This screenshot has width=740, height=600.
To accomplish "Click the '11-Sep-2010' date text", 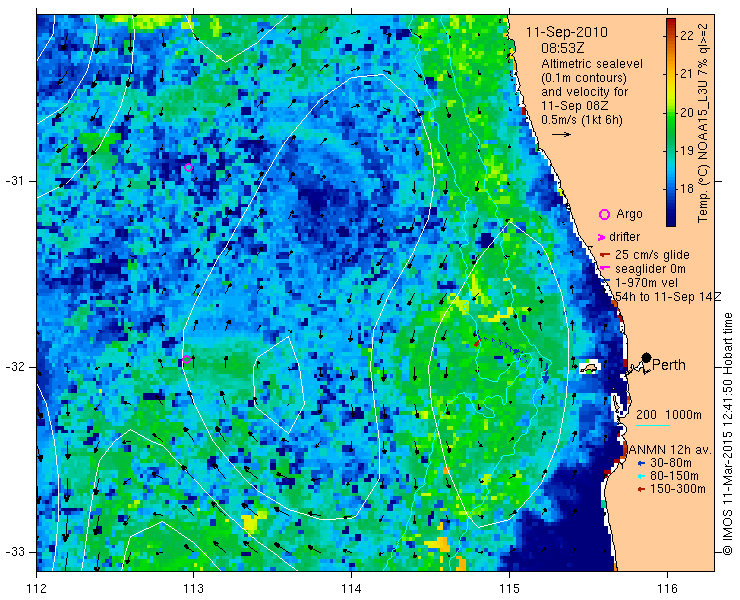I will click(x=567, y=32).
